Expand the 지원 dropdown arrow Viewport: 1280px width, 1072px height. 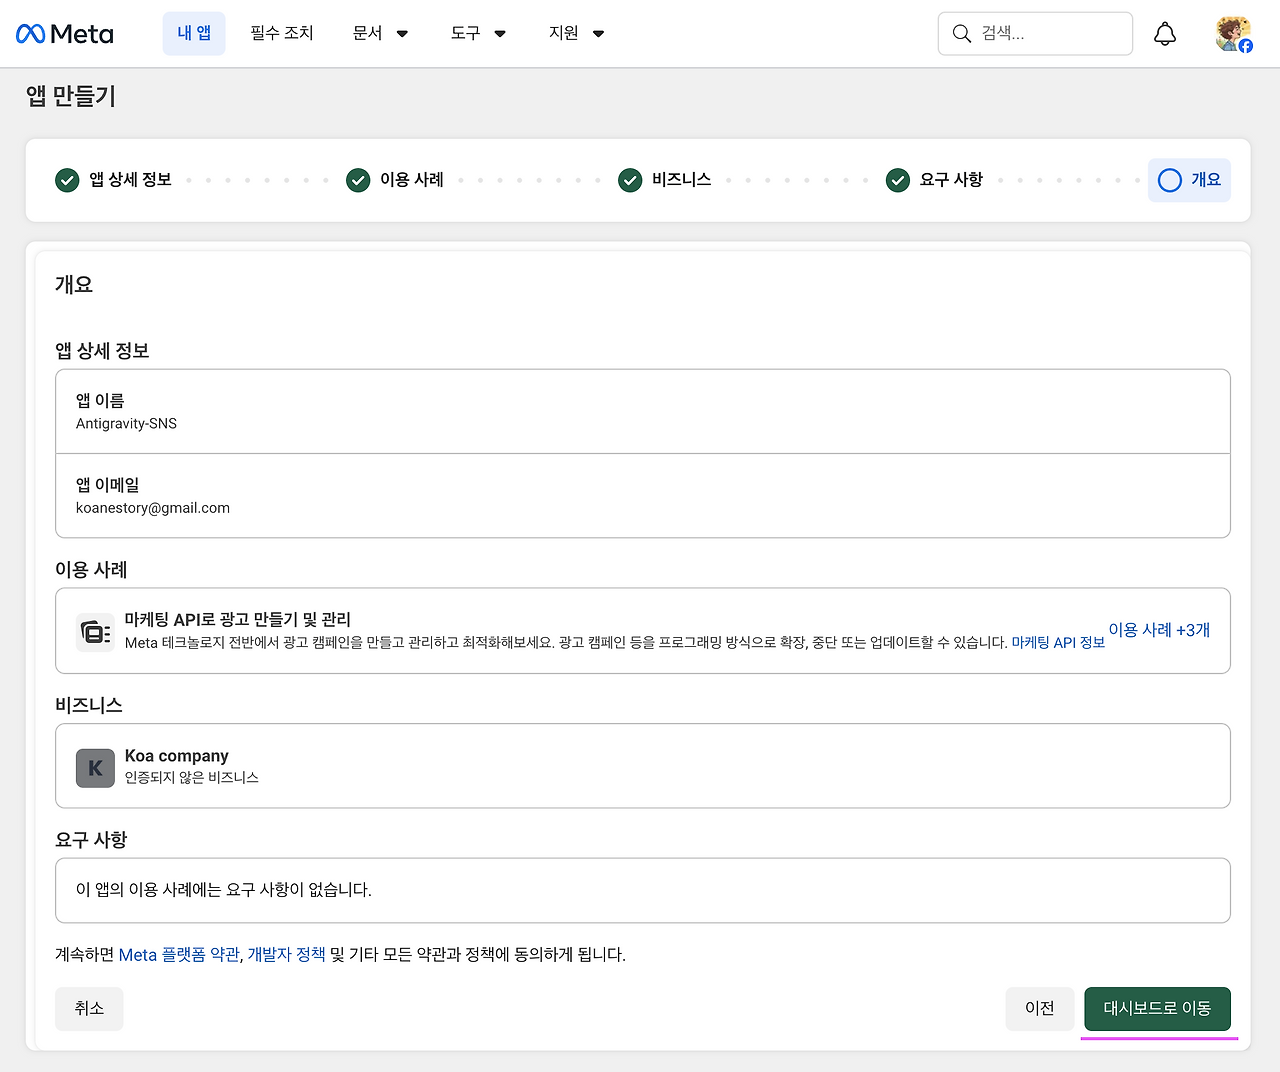point(599,34)
